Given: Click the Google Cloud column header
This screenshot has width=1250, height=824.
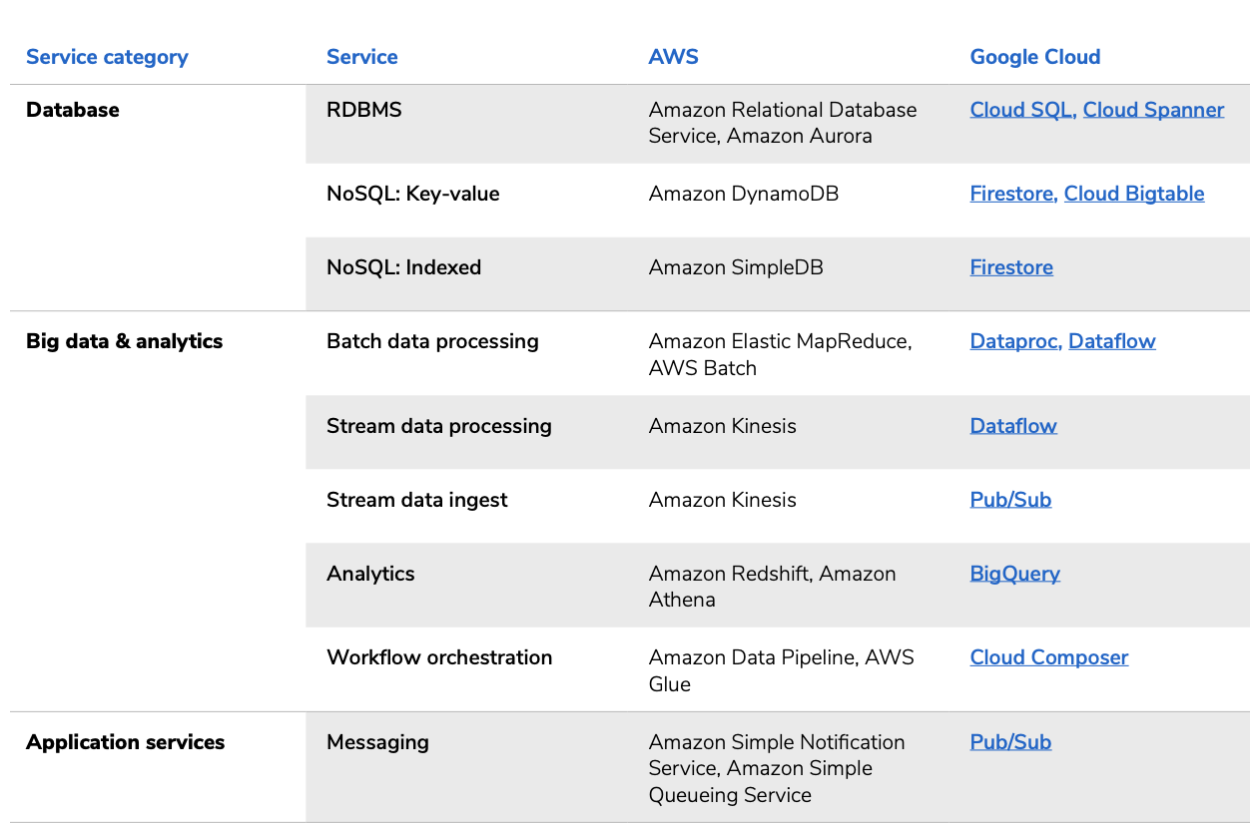Looking at the screenshot, I should coord(1035,57).
